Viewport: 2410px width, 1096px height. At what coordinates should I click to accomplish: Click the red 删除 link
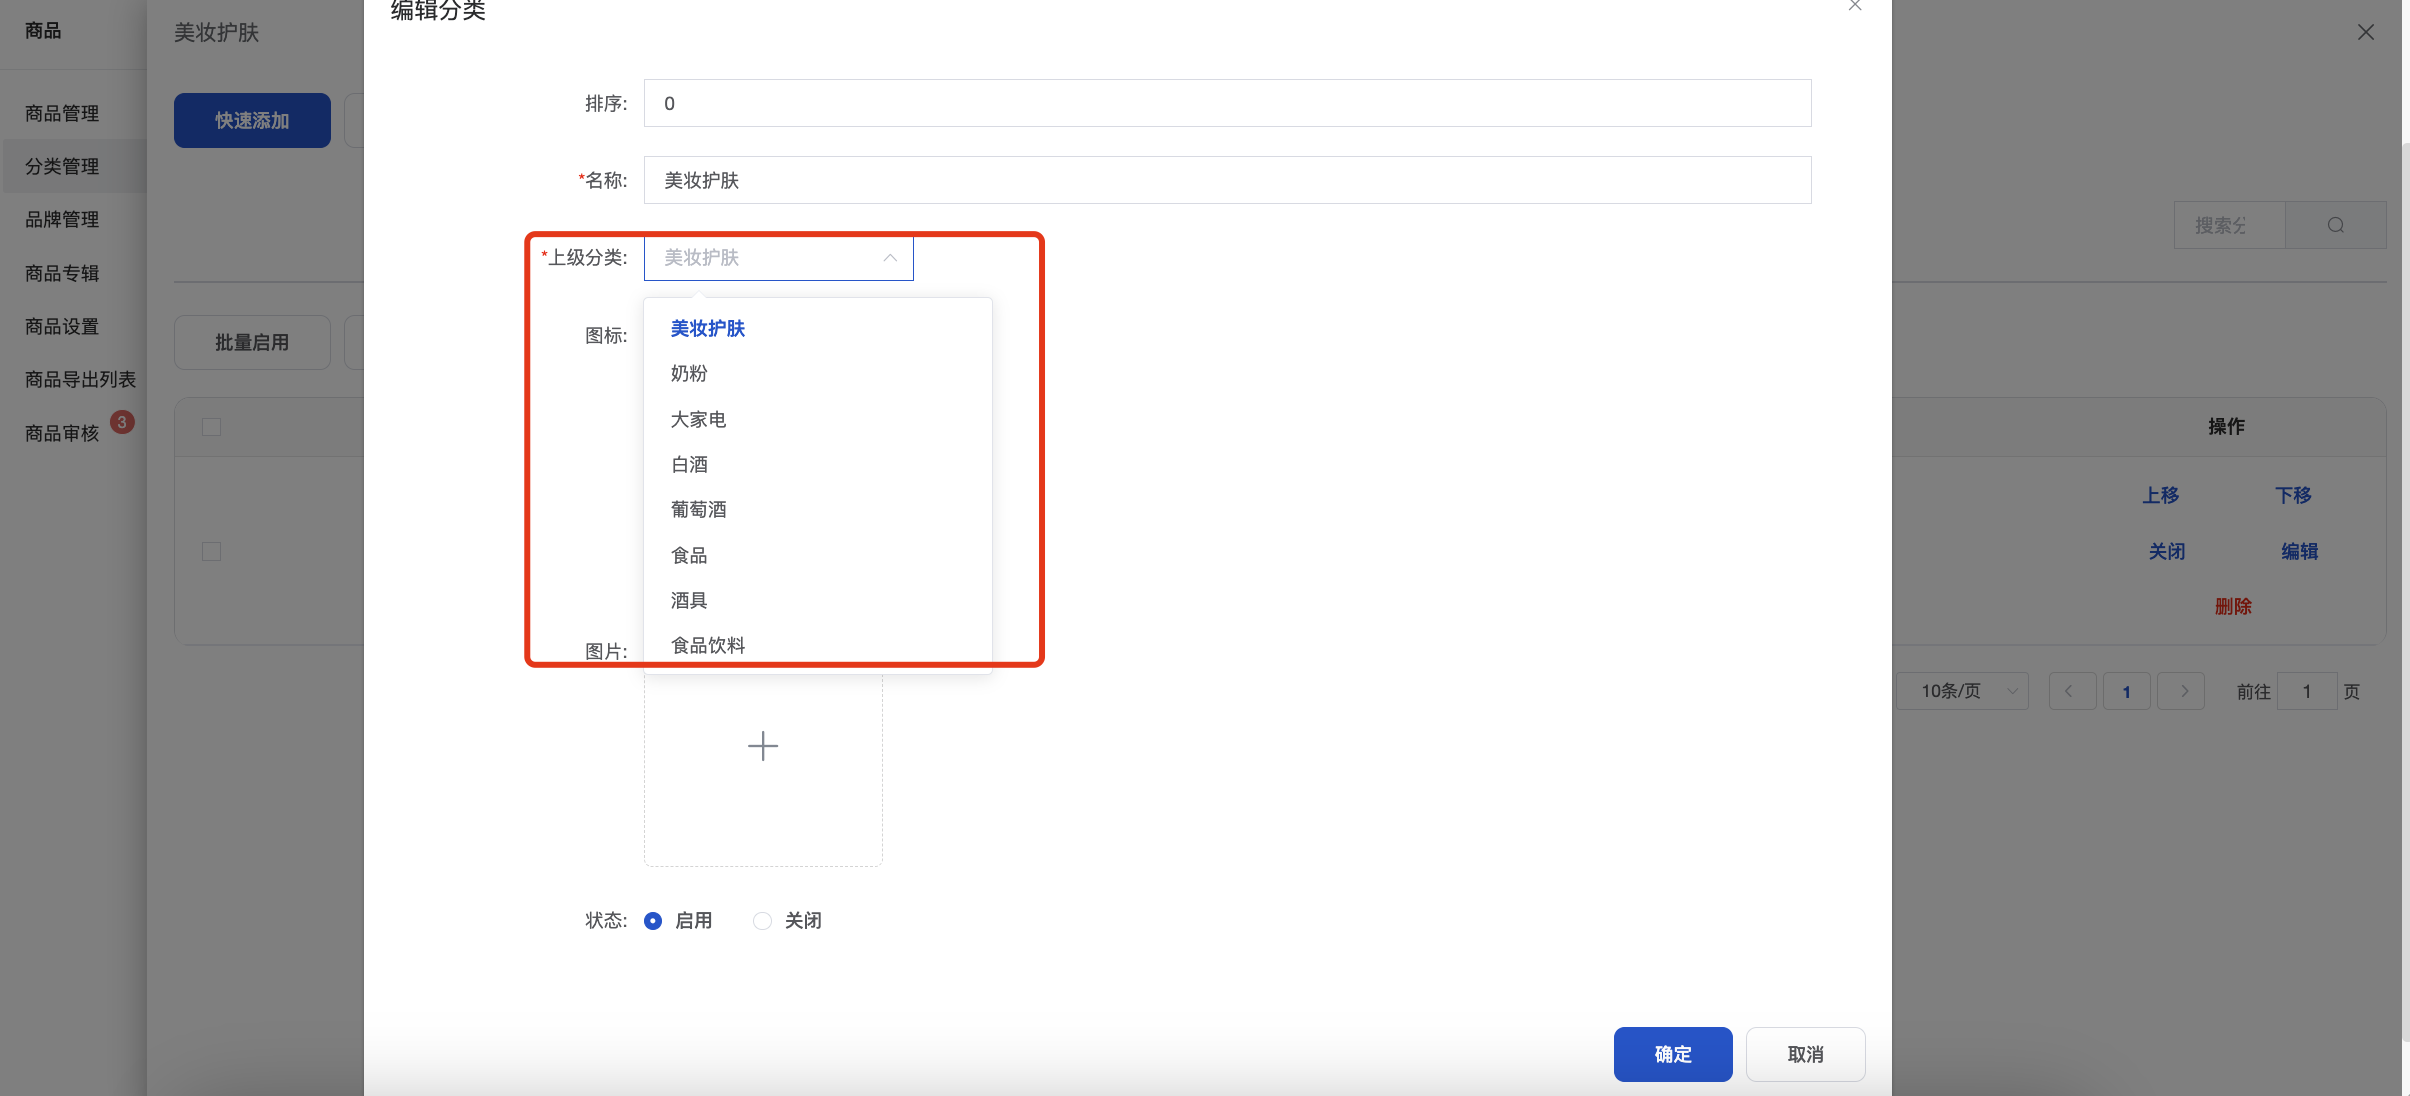(2232, 606)
